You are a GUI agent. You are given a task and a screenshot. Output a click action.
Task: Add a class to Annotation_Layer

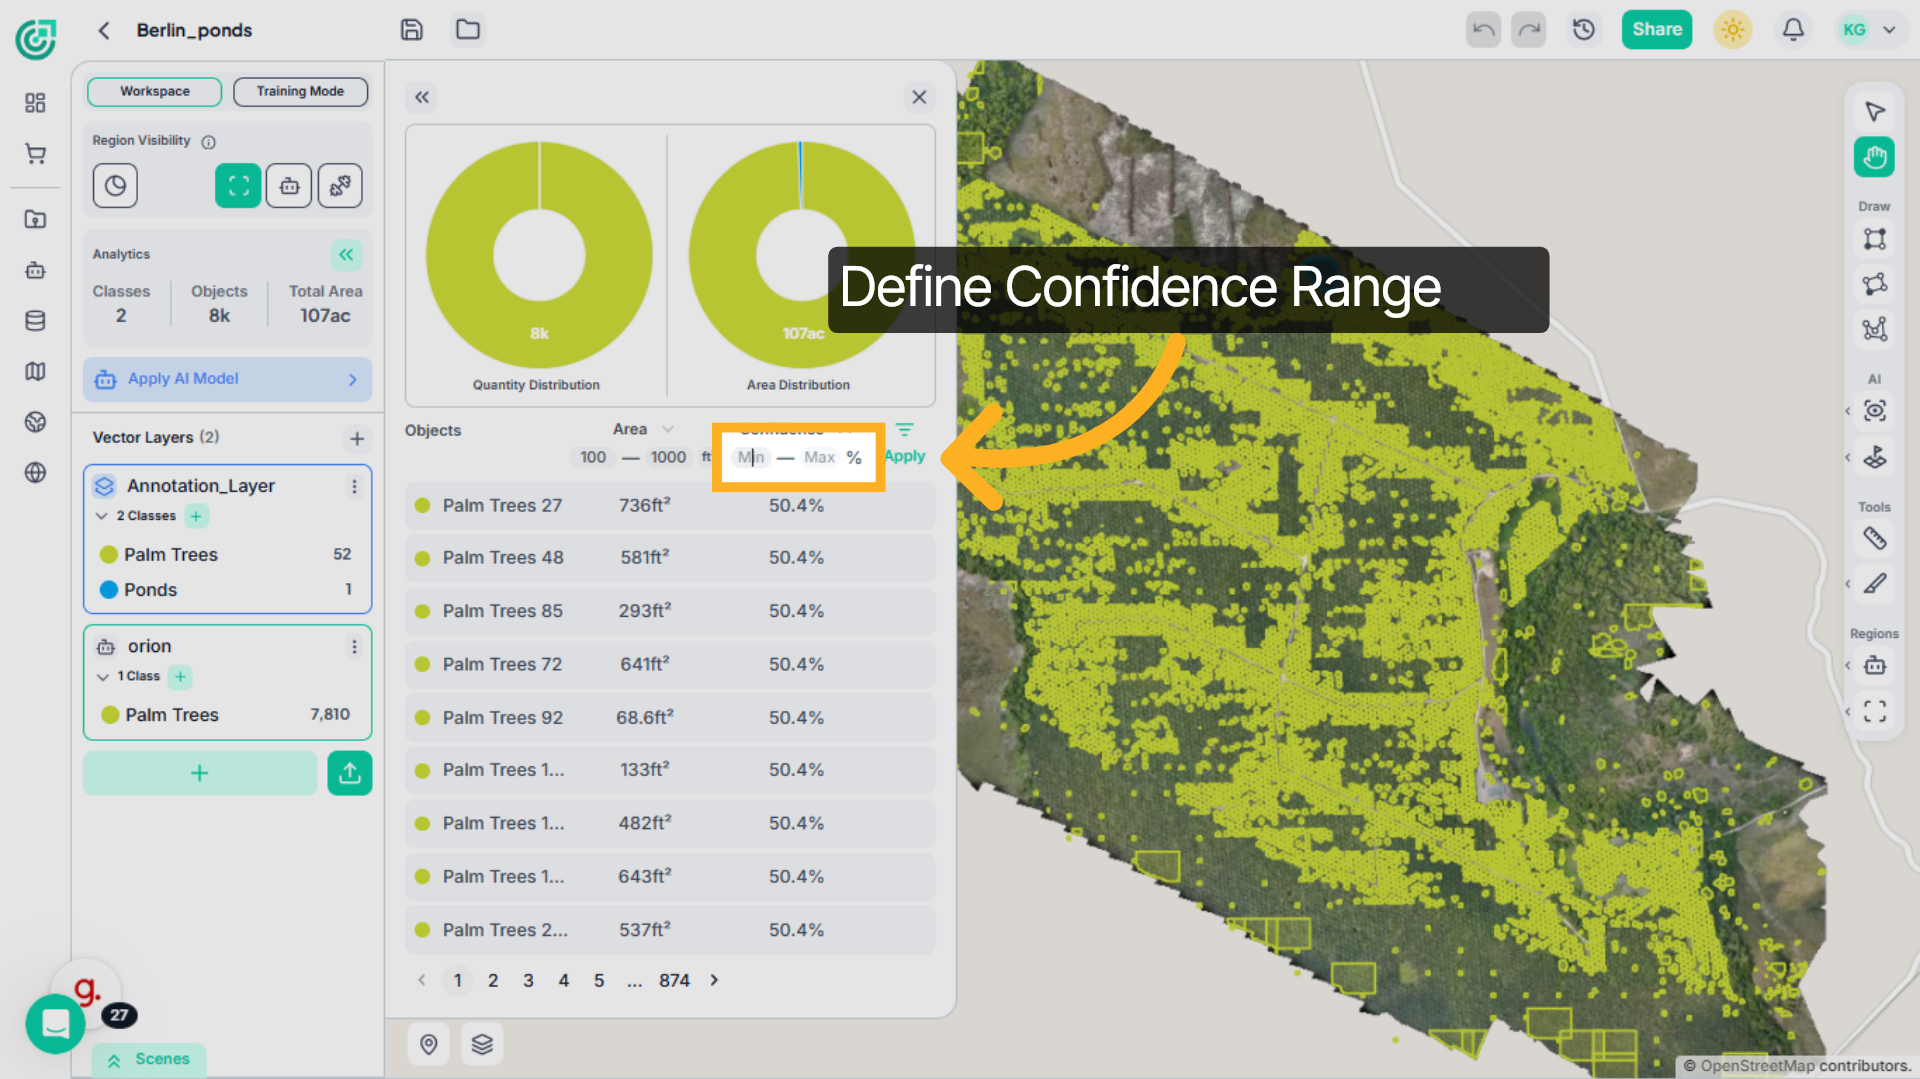(x=196, y=516)
